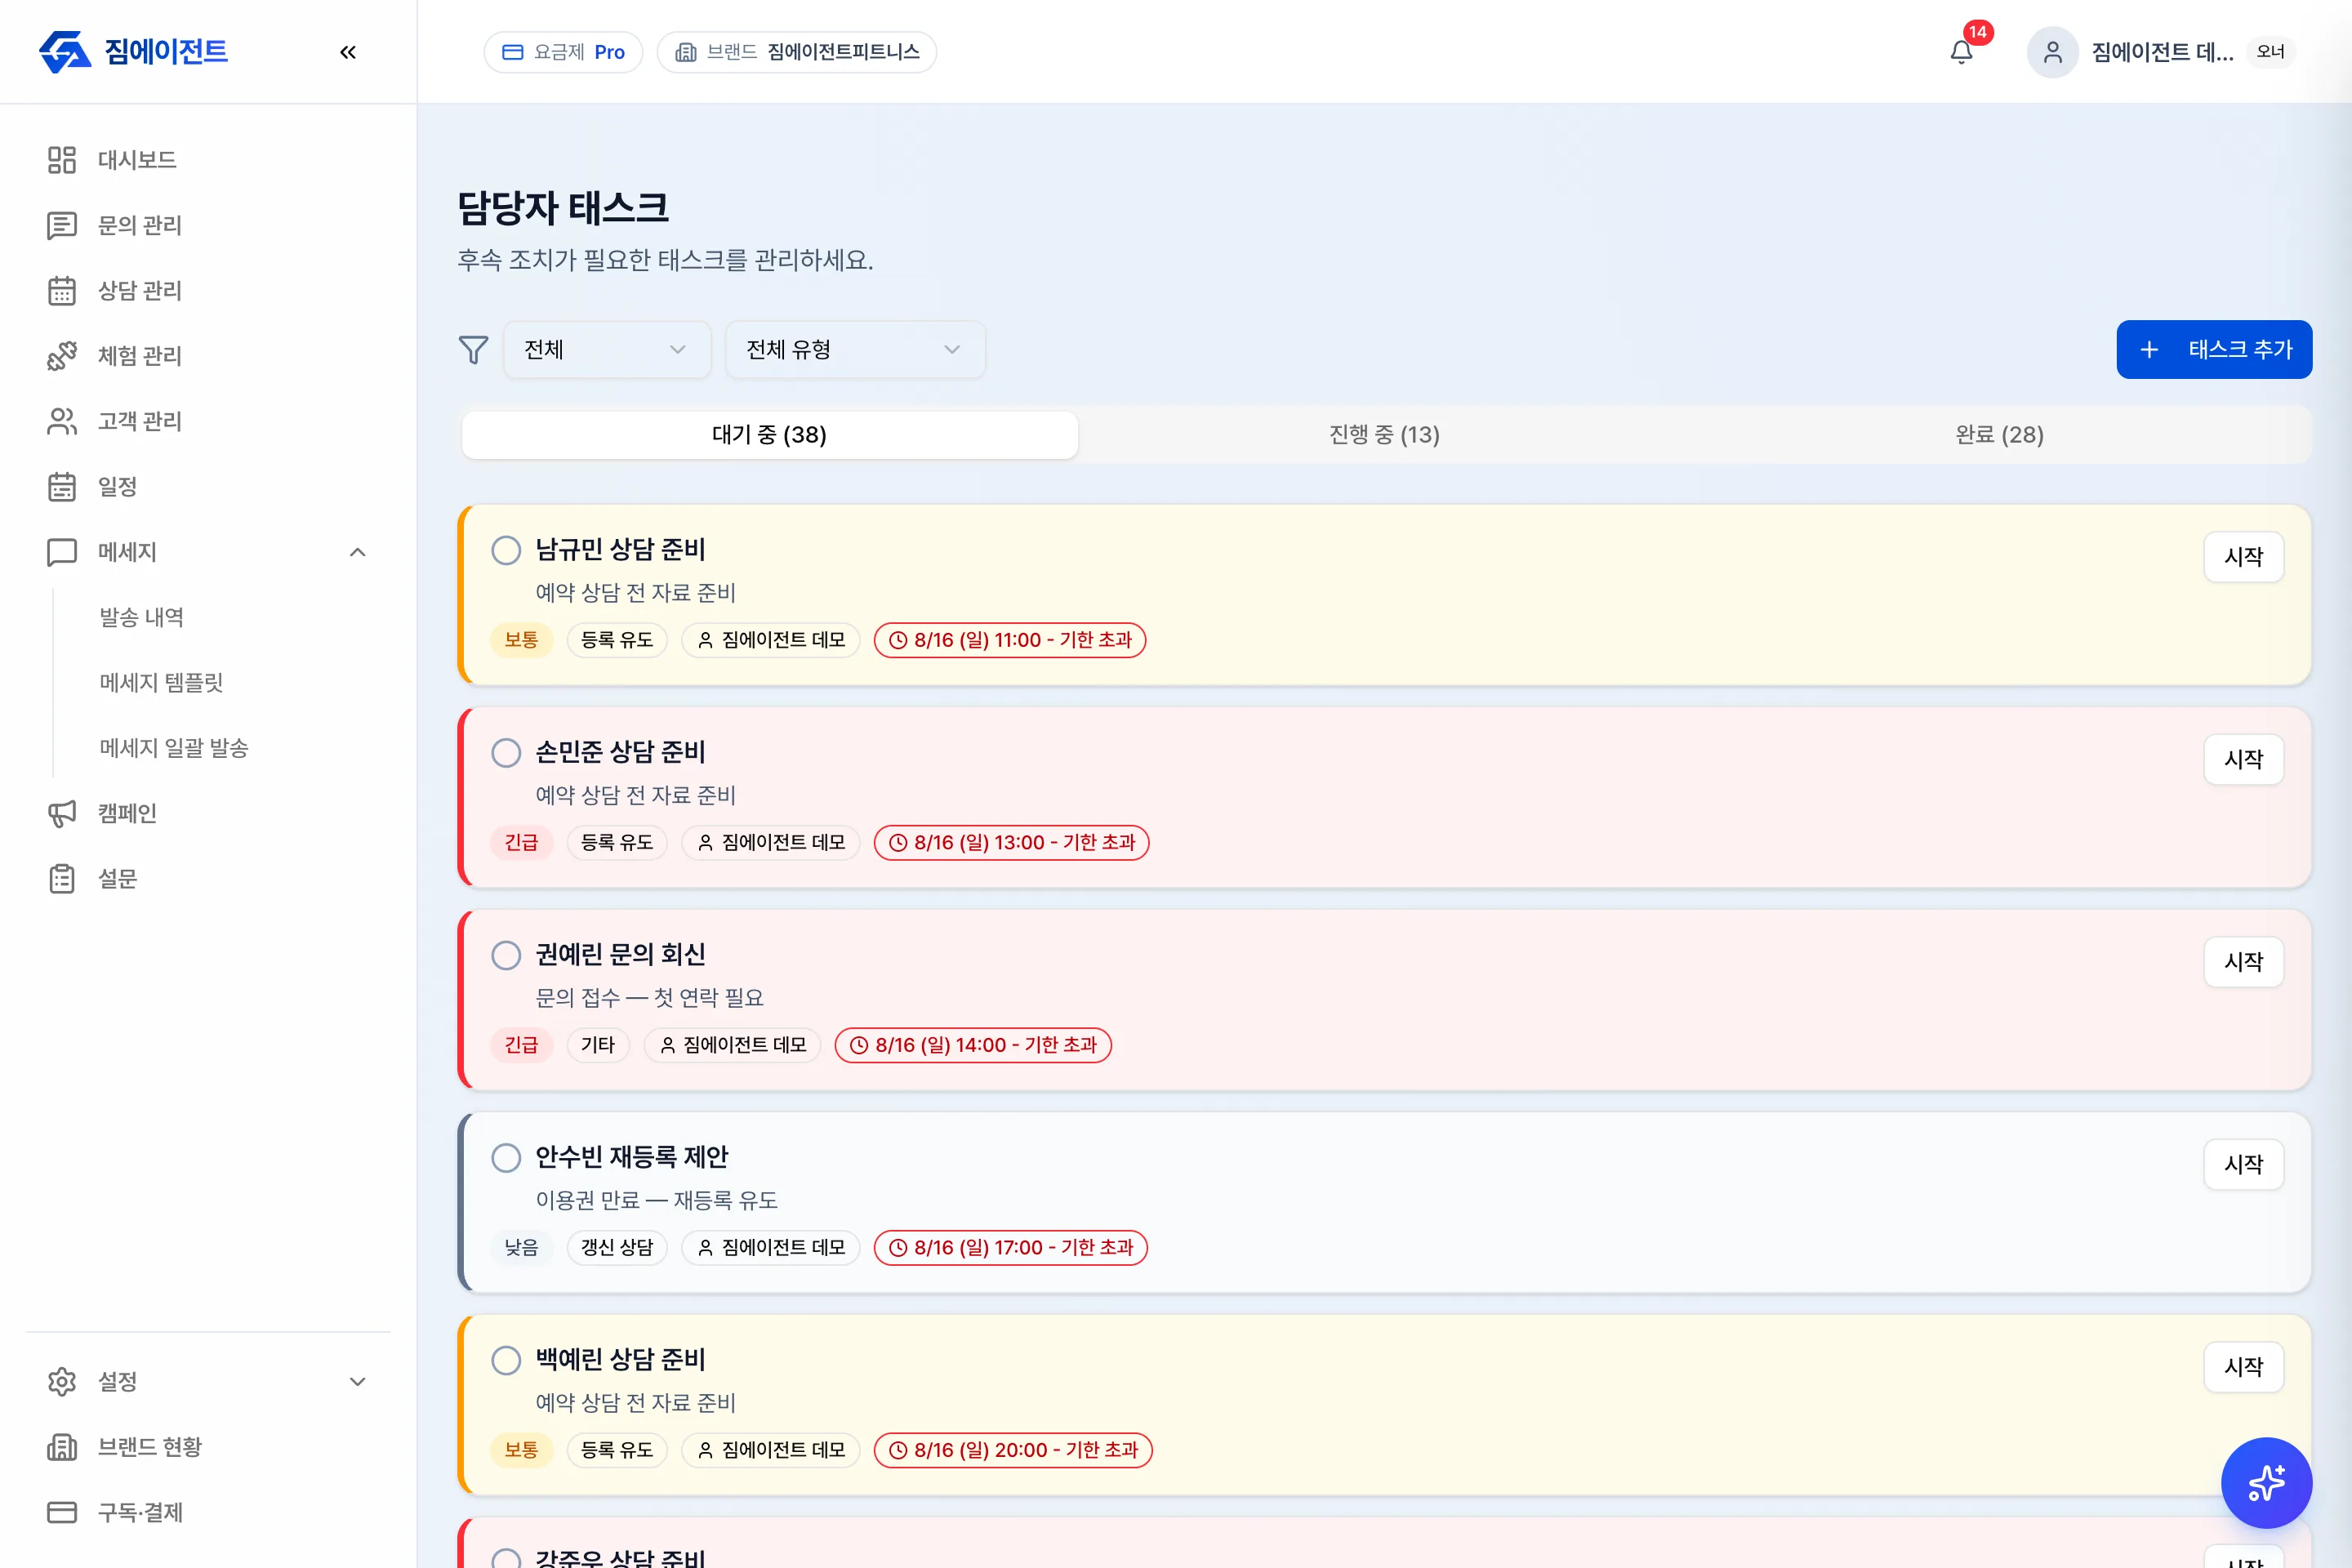This screenshot has width=2352, height=1568.
Task: Open notifications bell with 14 badge
Action: pos(1962,52)
